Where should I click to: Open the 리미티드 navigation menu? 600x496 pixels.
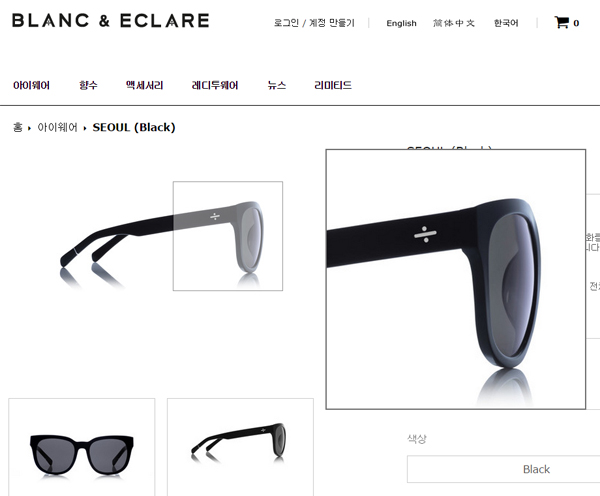[333, 85]
